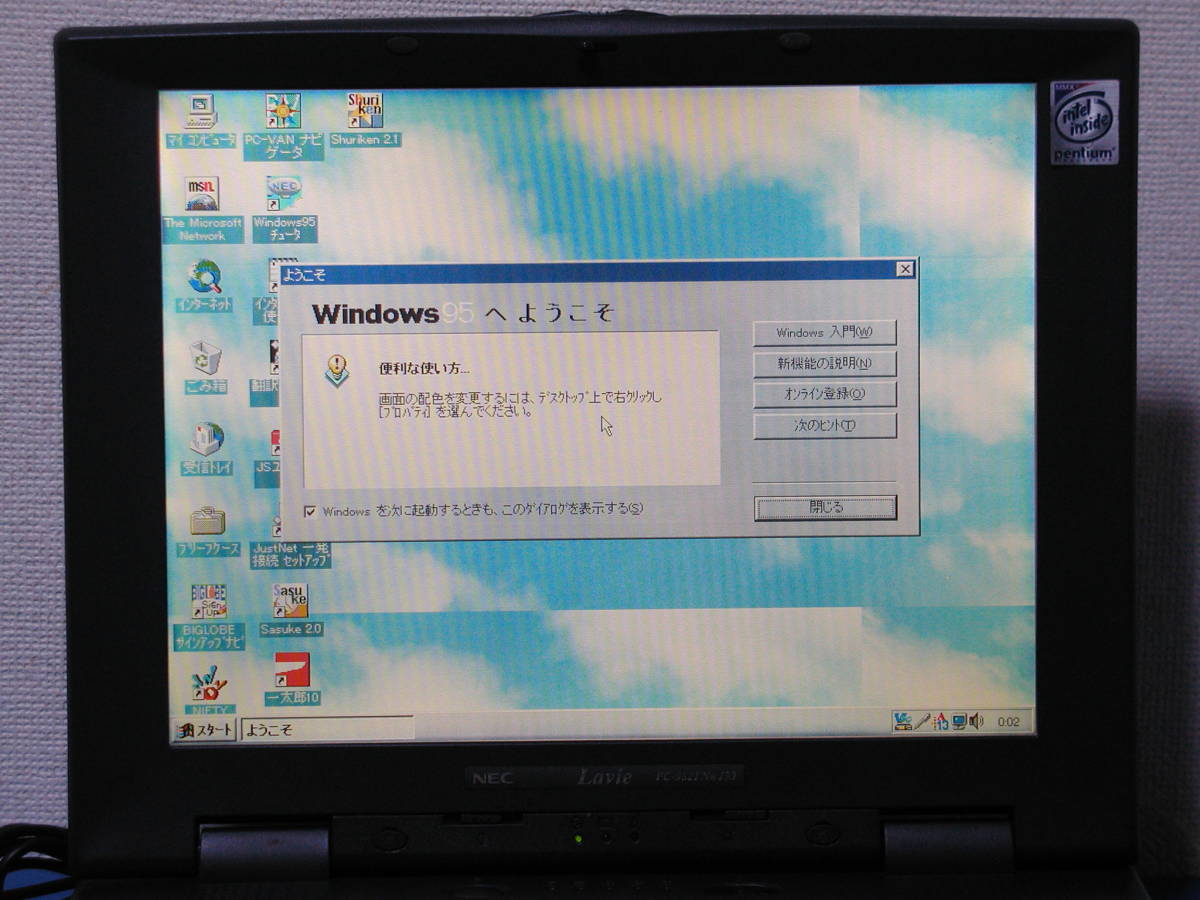Click the pen icon in the system tray
The image size is (1200, 900).
922,721
